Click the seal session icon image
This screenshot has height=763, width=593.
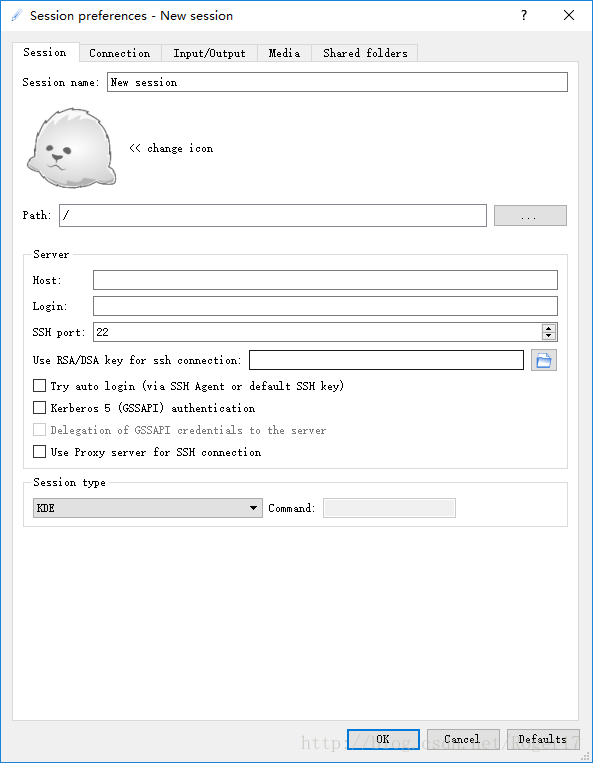72,148
